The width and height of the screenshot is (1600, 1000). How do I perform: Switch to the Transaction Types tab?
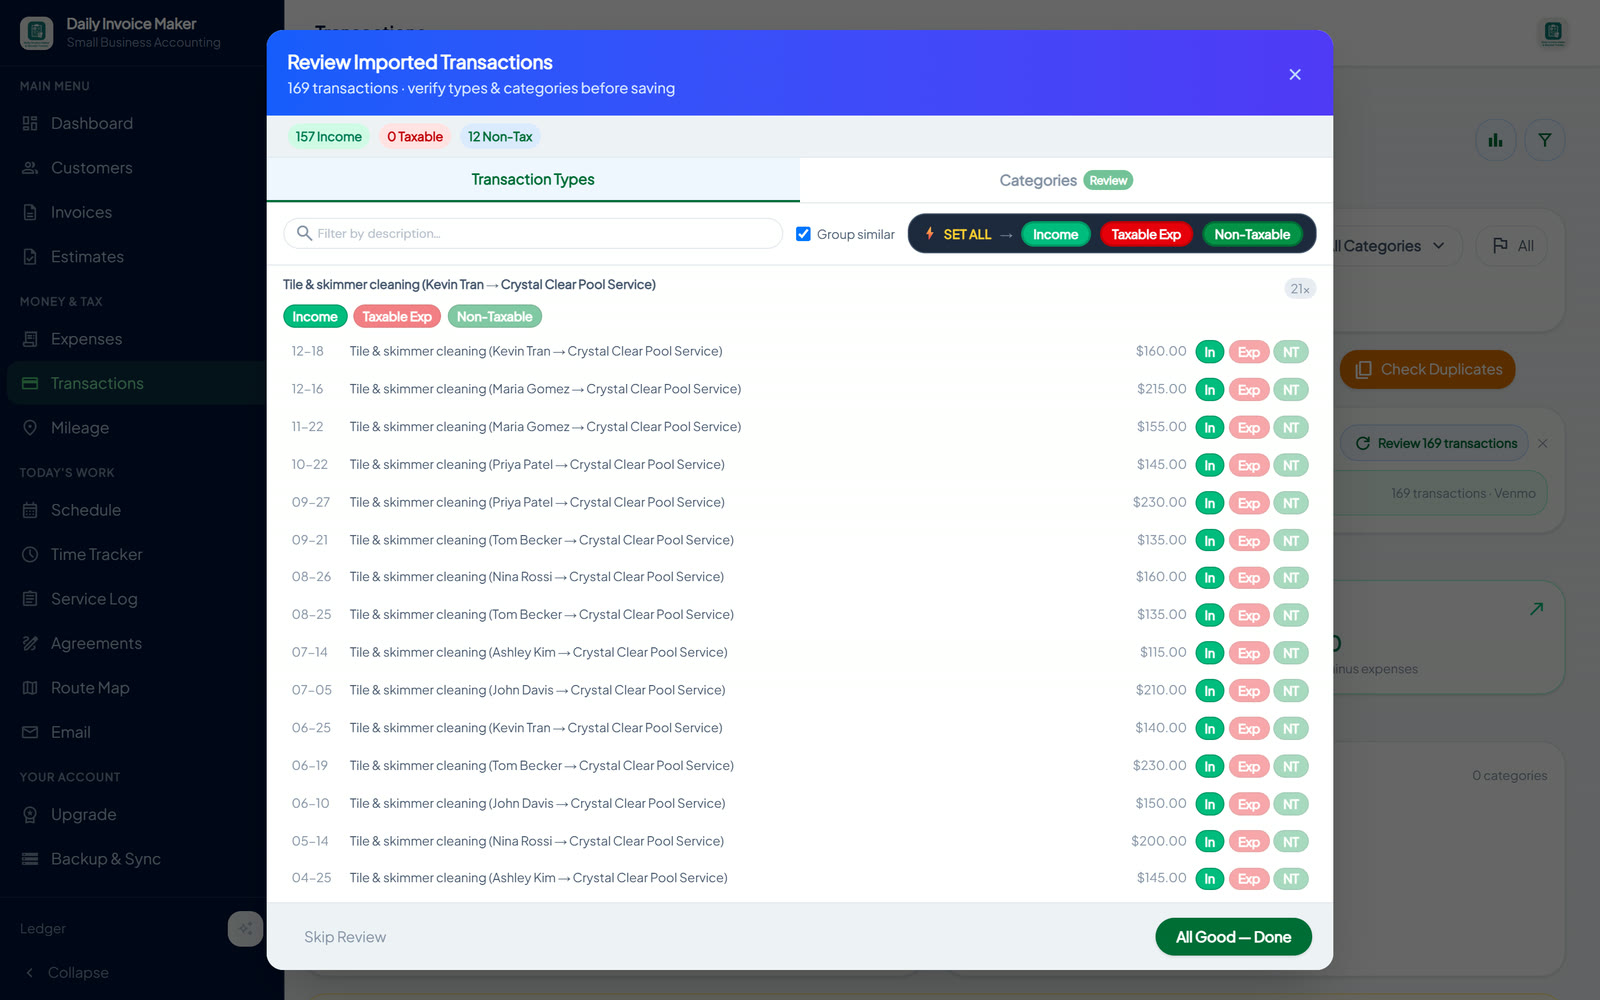pyautogui.click(x=533, y=179)
